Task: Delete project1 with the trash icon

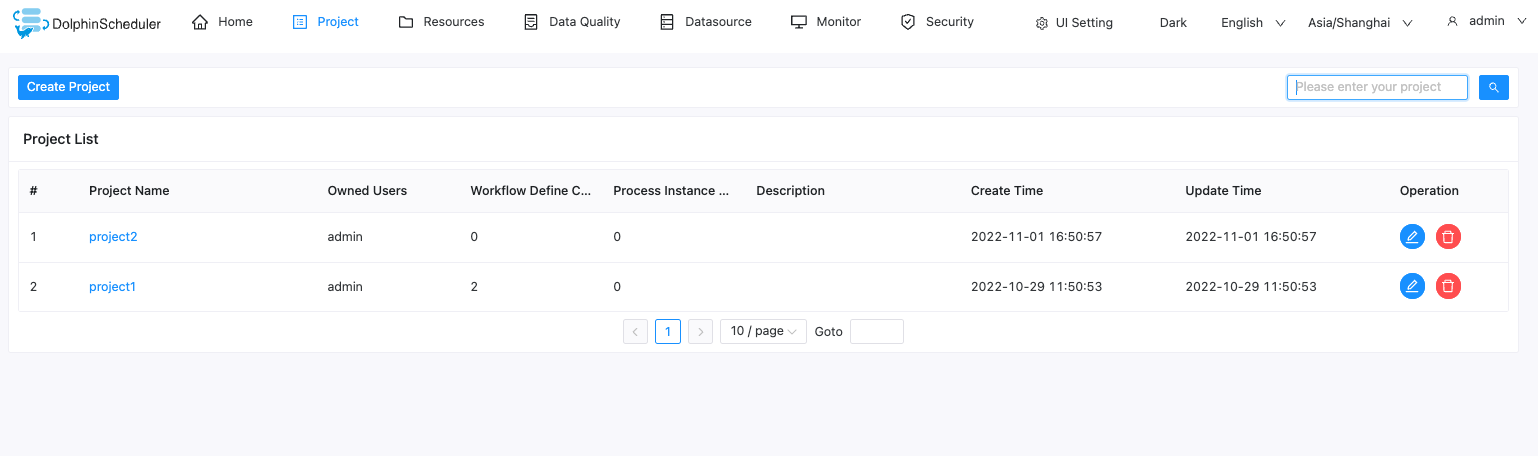Action: (x=1448, y=287)
